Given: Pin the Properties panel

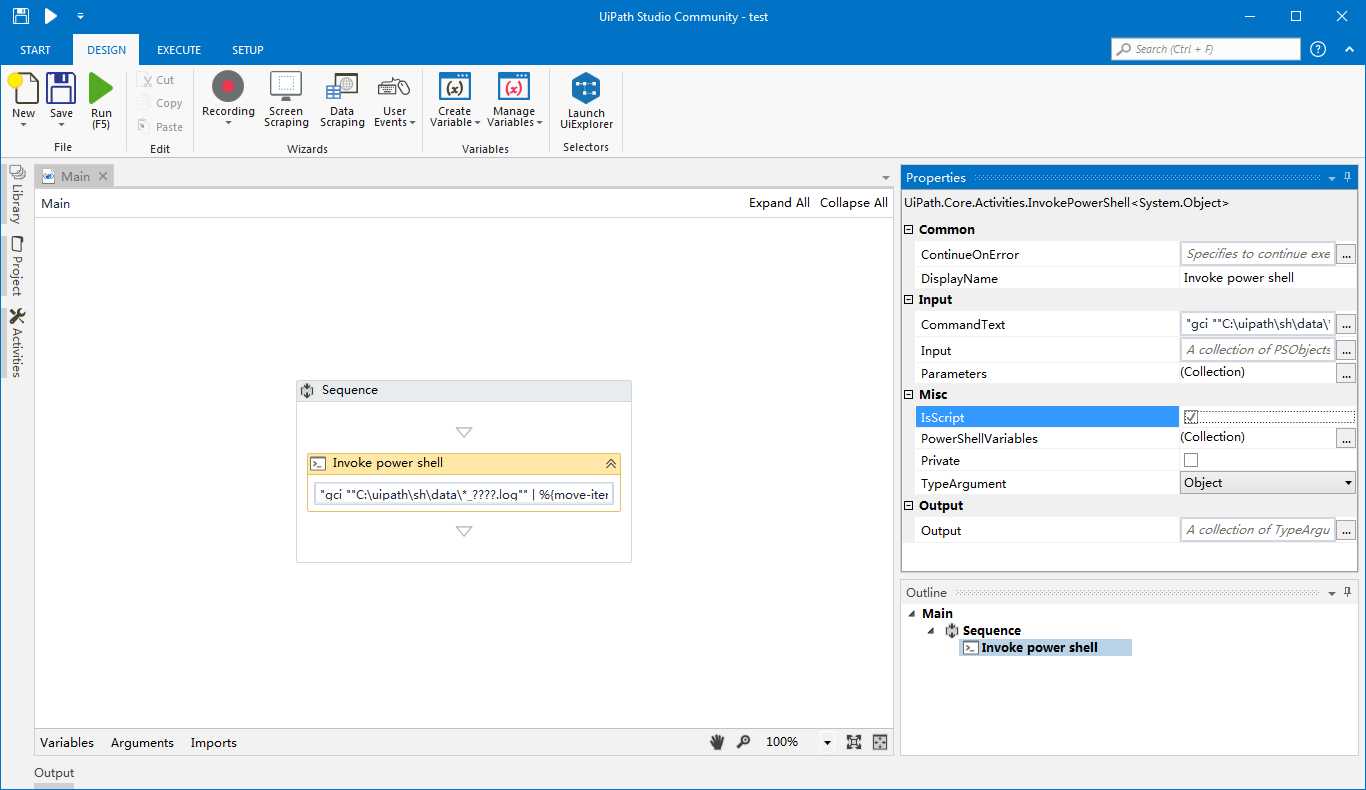Looking at the screenshot, I should coord(1347,178).
